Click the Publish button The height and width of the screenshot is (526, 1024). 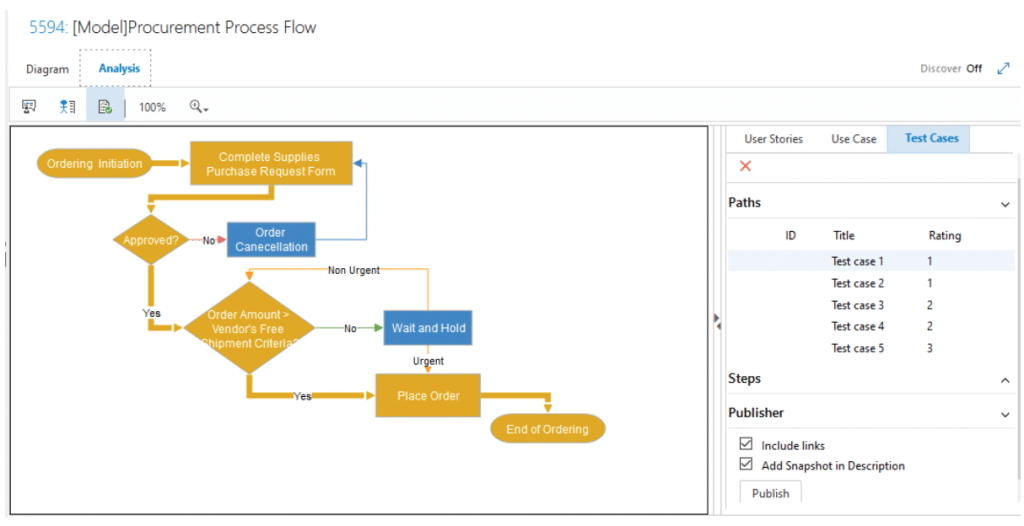[x=771, y=492]
